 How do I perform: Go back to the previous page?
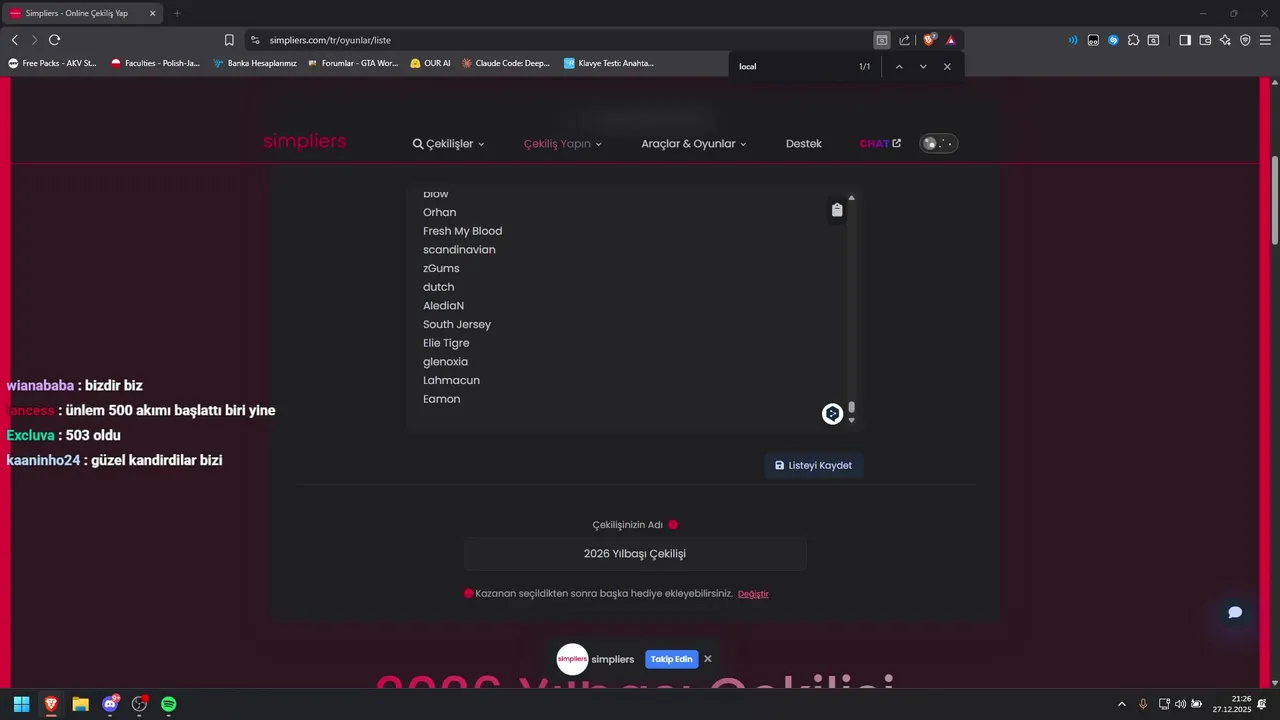(x=14, y=40)
